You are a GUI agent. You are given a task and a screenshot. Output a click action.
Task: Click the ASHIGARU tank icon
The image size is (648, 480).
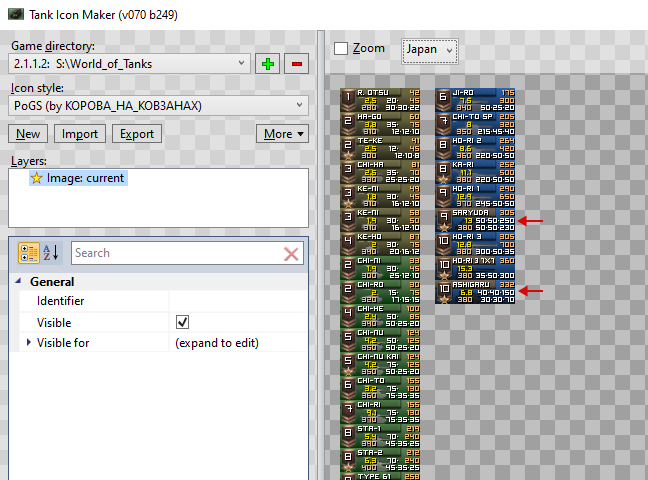tap(475, 291)
